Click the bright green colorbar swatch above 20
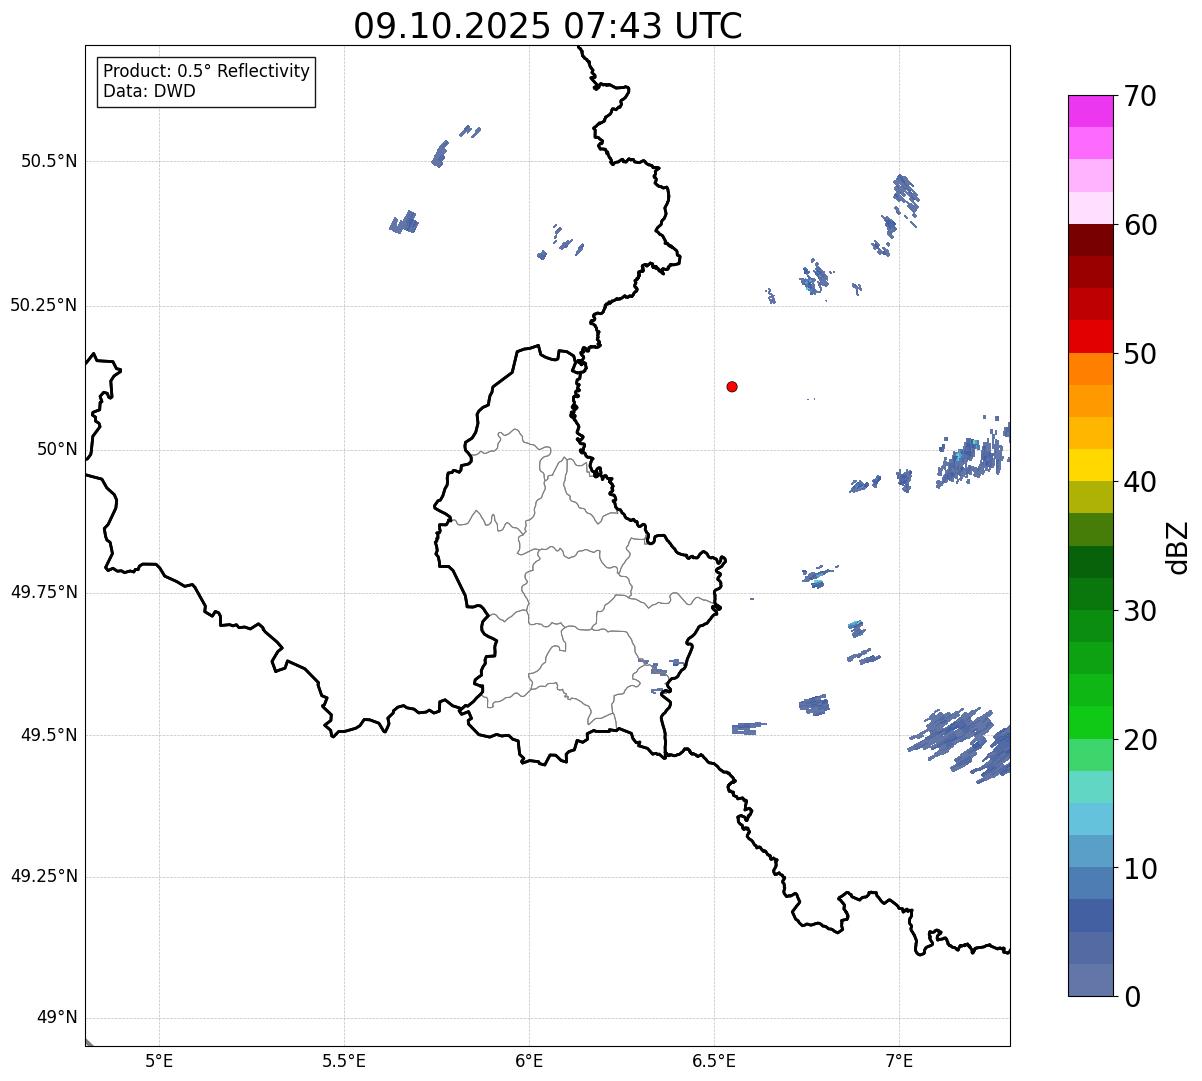 1090,722
